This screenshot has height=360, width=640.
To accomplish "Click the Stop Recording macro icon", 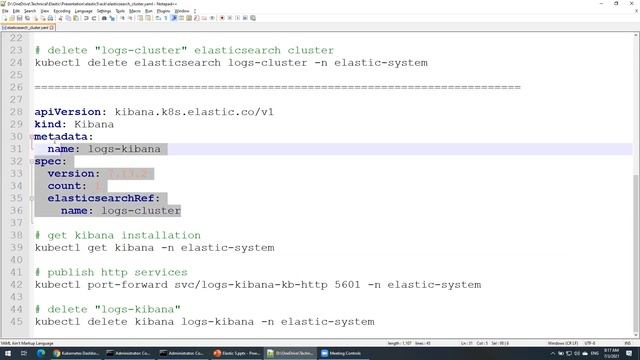I will coord(229,18).
